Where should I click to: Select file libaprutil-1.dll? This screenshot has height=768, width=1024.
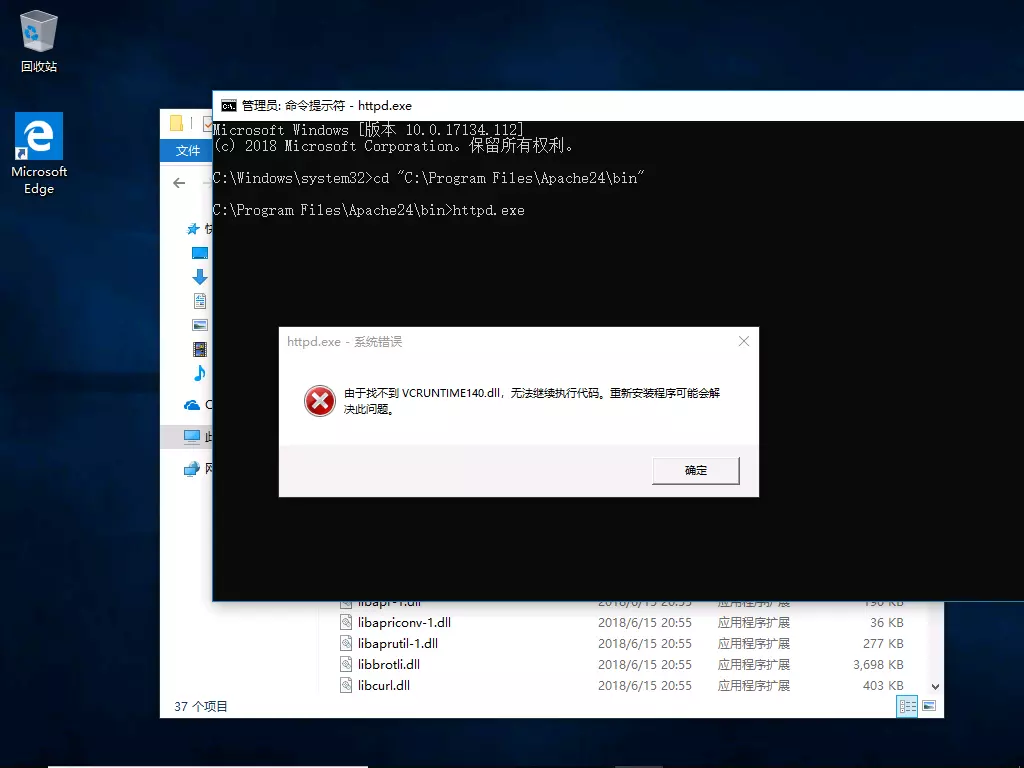click(398, 643)
